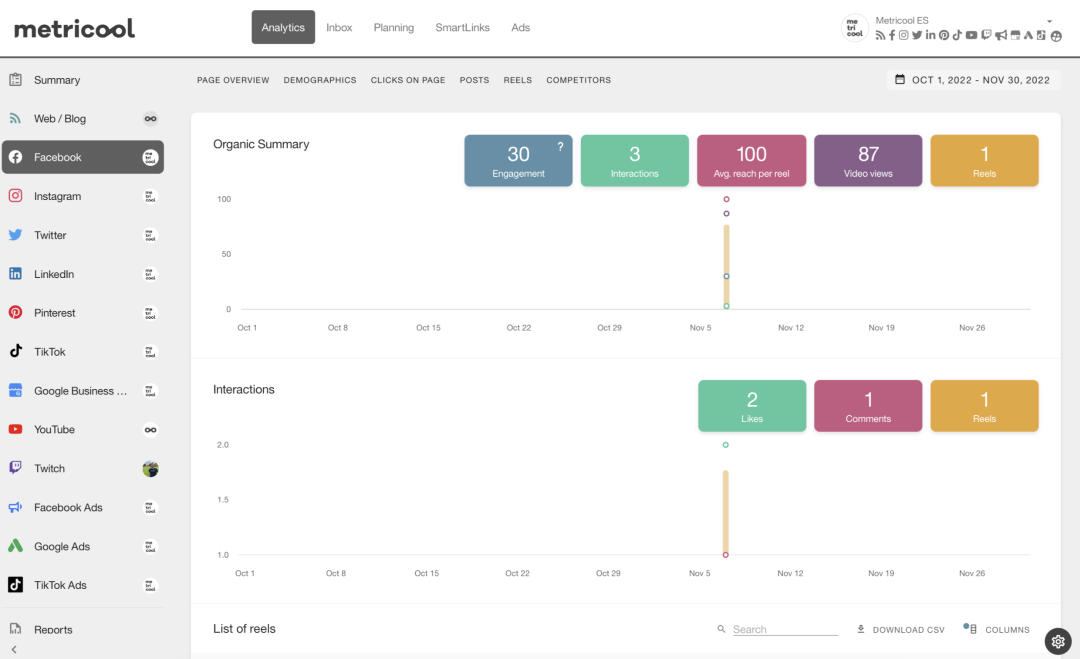The image size is (1080, 659).
Task: Toggle Video views series in the chart
Action: point(868,161)
